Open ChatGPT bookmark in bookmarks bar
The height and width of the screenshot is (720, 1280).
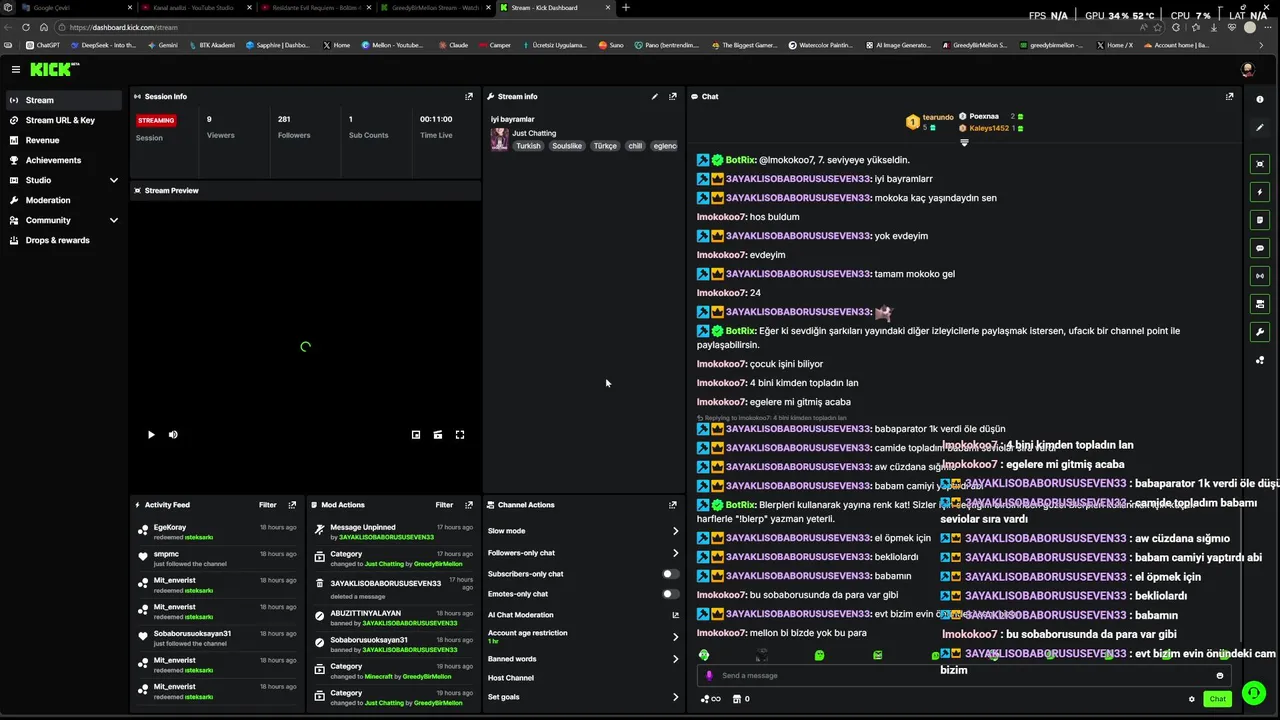pos(43,45)
